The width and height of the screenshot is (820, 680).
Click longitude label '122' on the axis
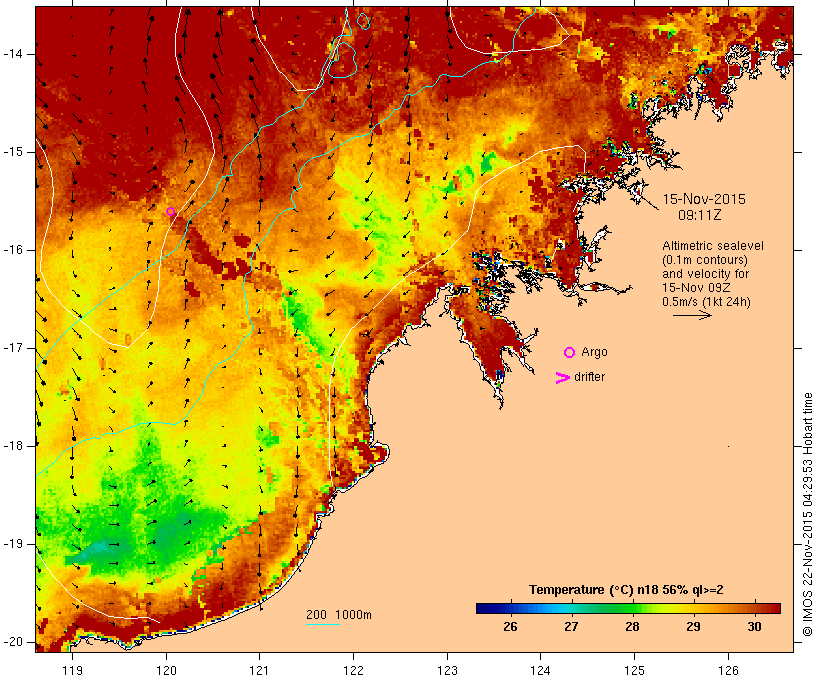pos(354,671)
